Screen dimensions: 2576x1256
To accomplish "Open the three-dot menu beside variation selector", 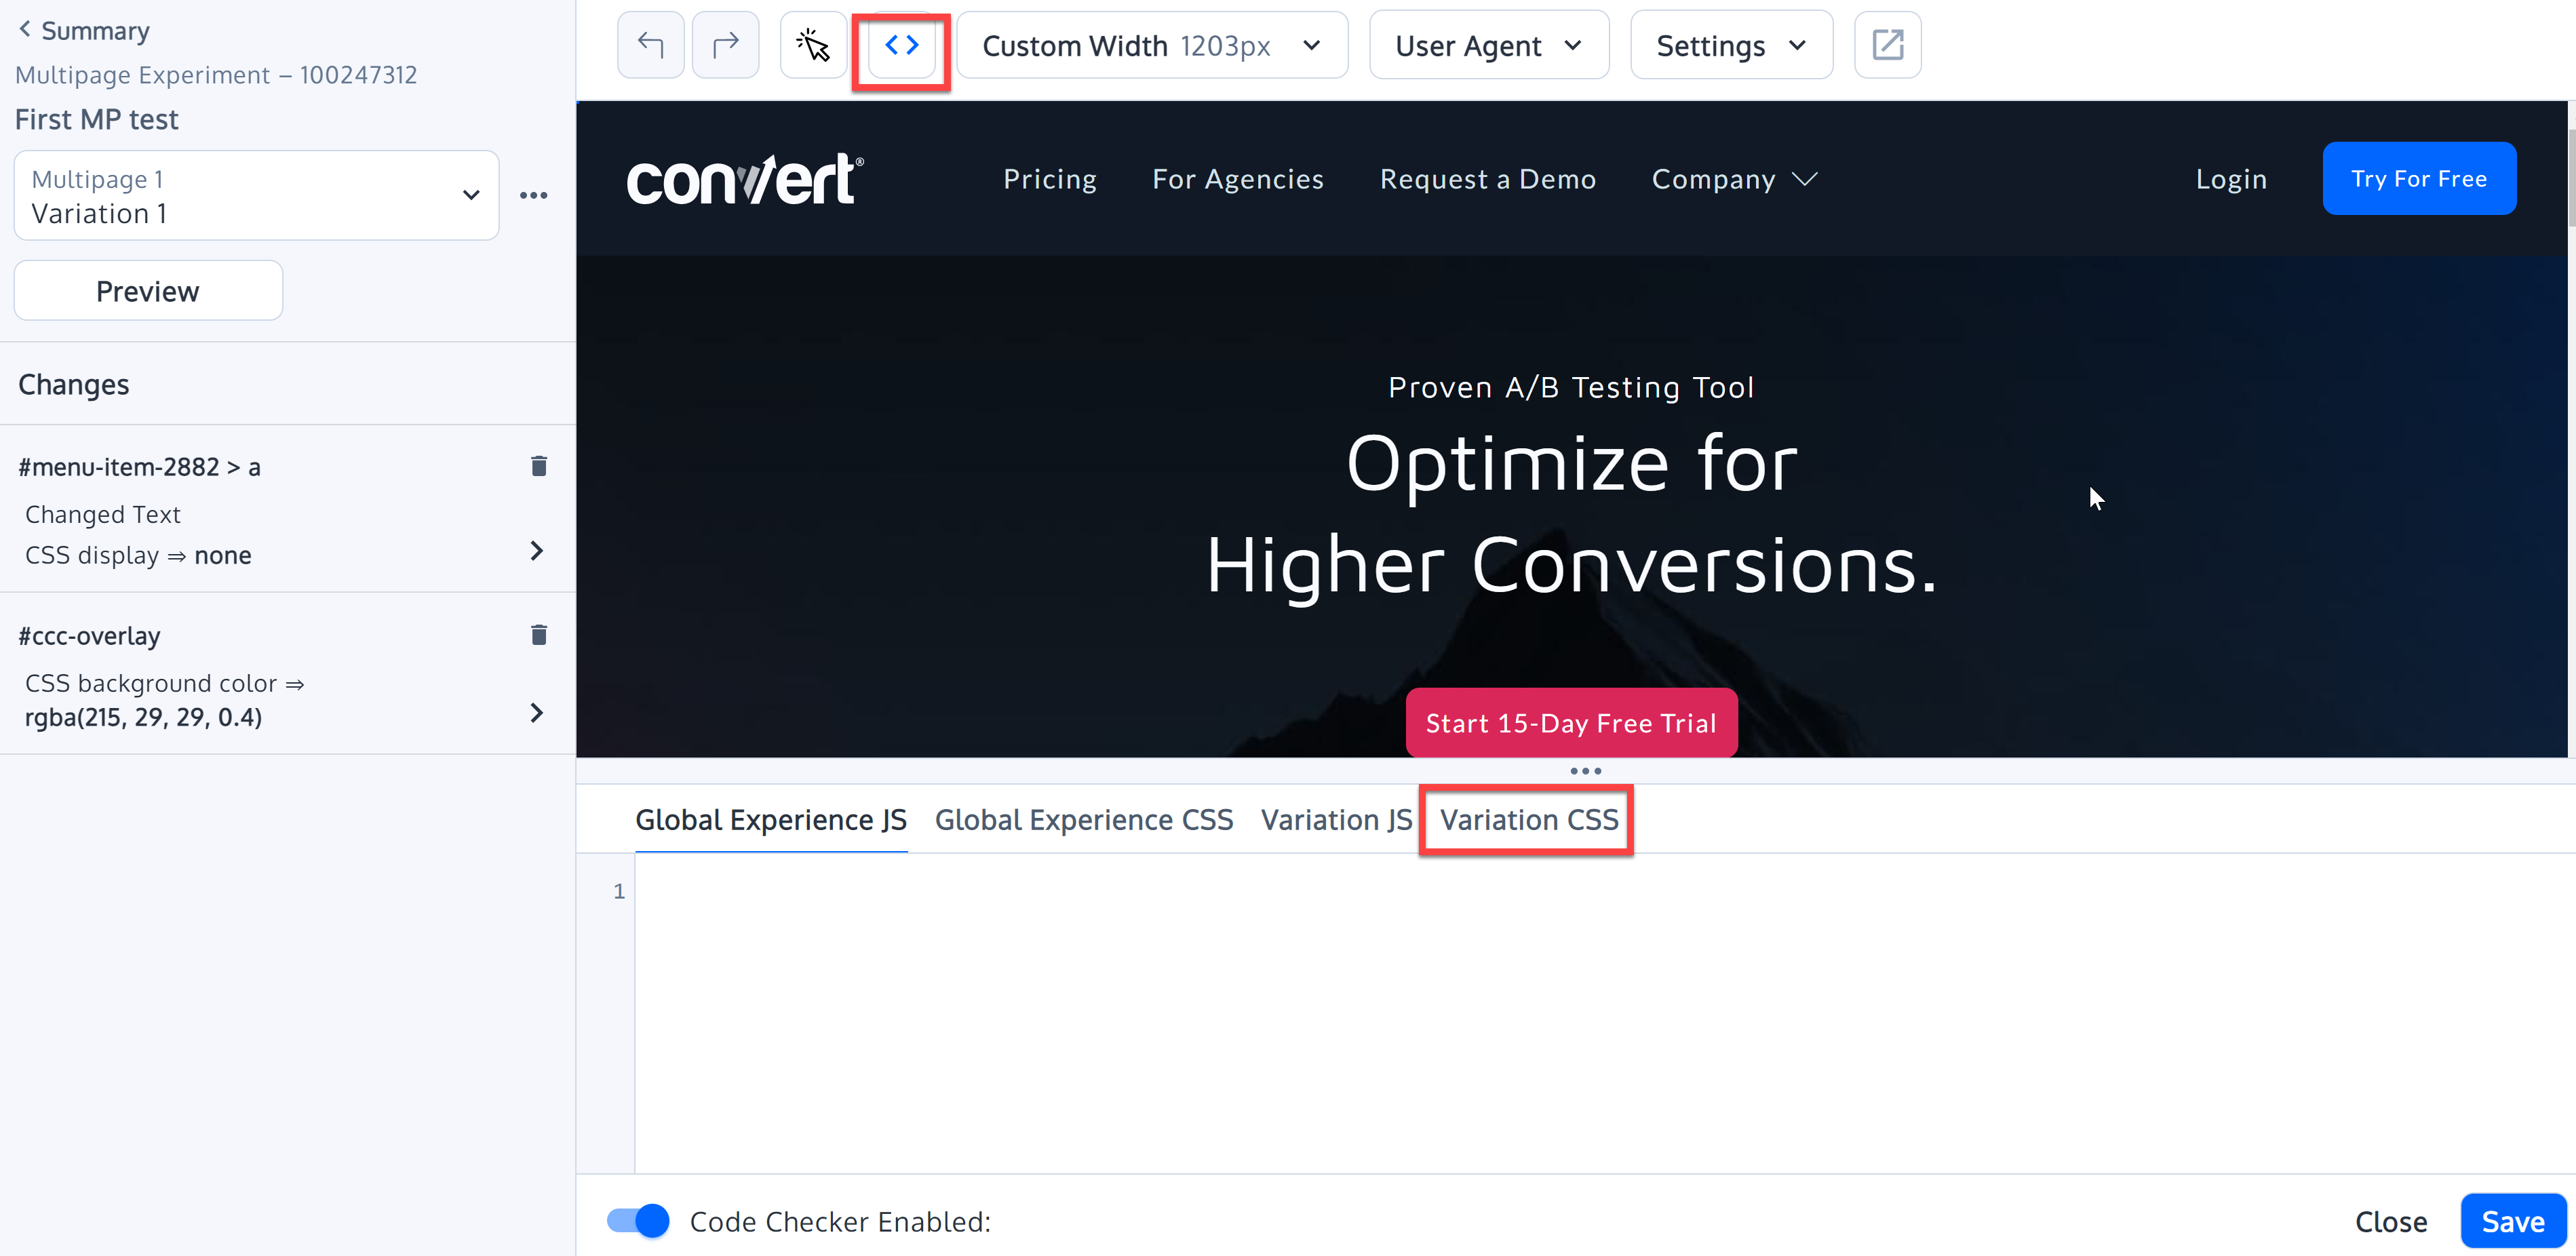I will coord(534,195).
